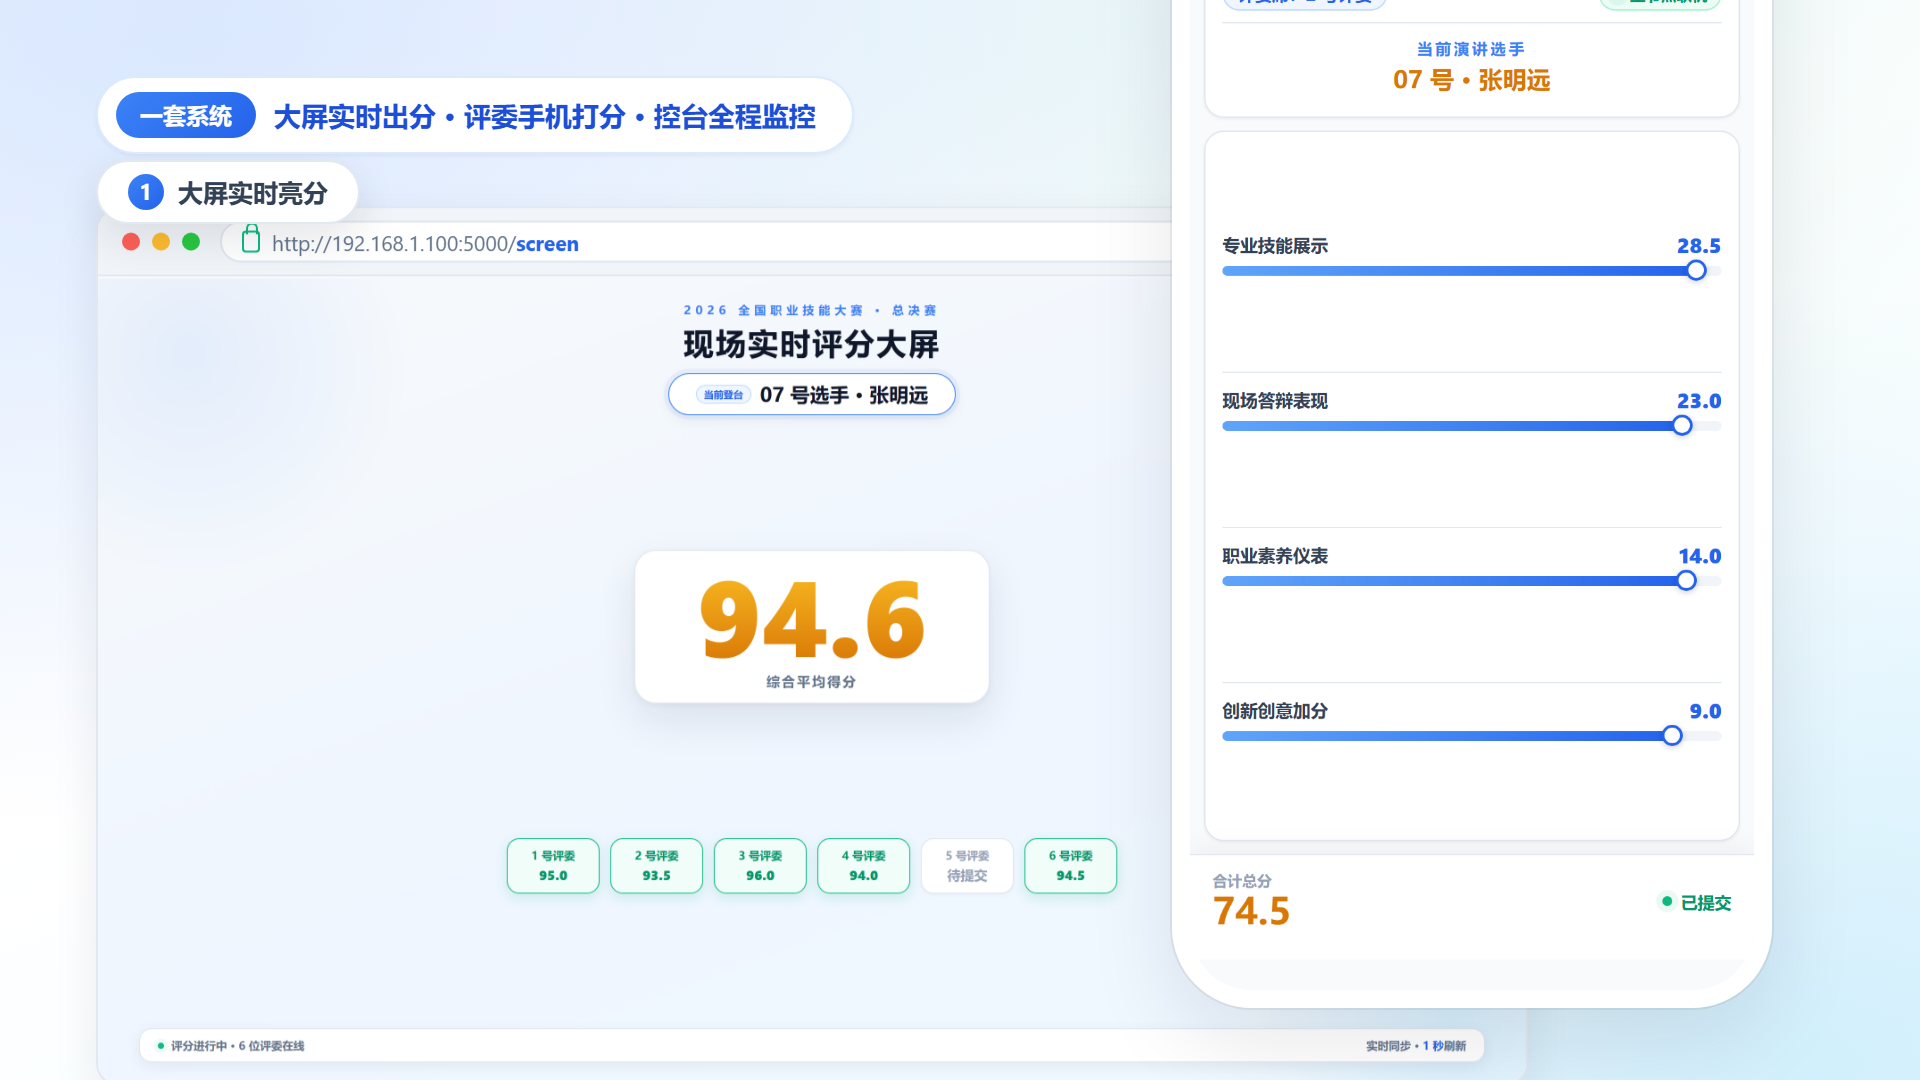Click the 74.5 total score

click(x=1251, y=911)
